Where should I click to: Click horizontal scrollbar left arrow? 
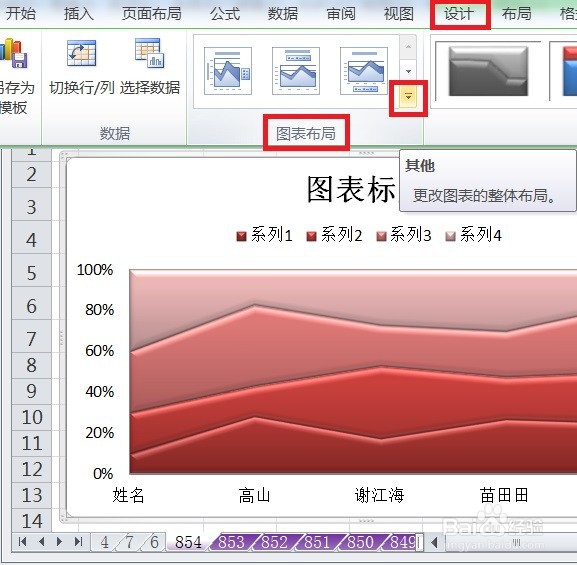[x=435, y=542]
